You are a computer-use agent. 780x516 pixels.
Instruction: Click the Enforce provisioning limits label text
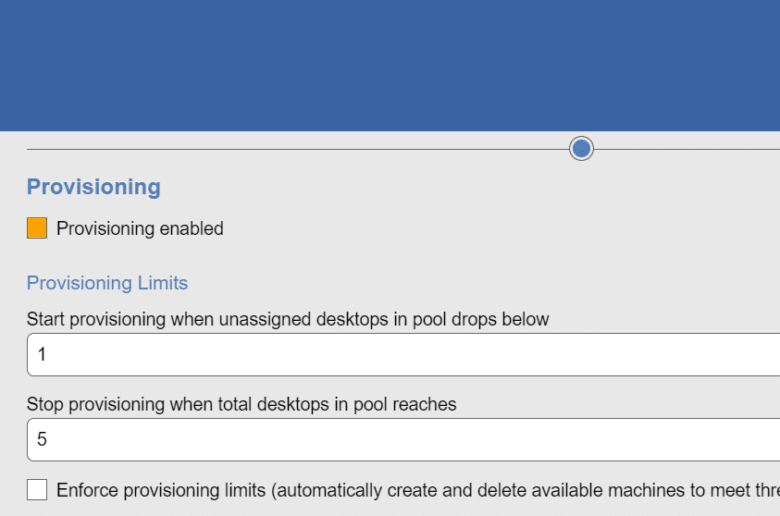click(x=418, y=490)
